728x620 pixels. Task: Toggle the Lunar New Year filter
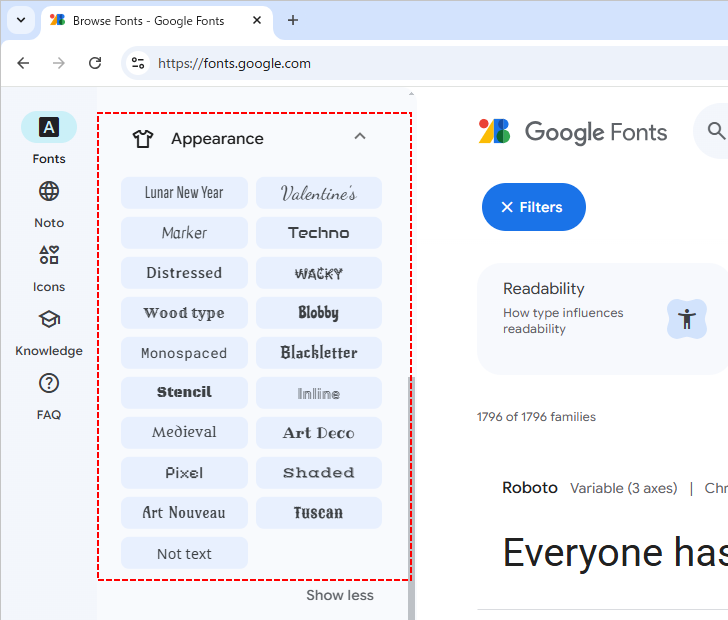pos(184,193)
